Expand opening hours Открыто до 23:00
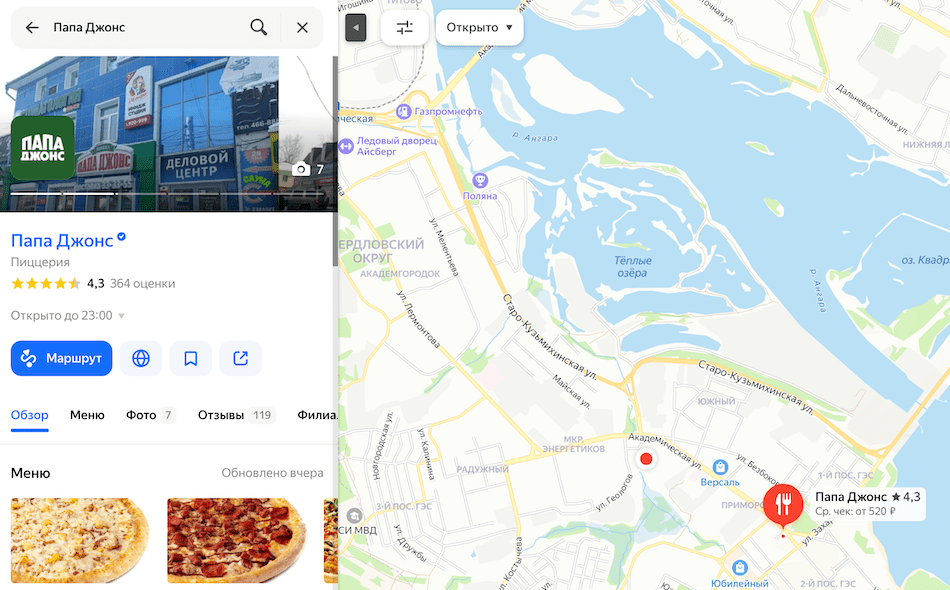The width and height of the screenshot is (950, 590). tap(68, 316)
